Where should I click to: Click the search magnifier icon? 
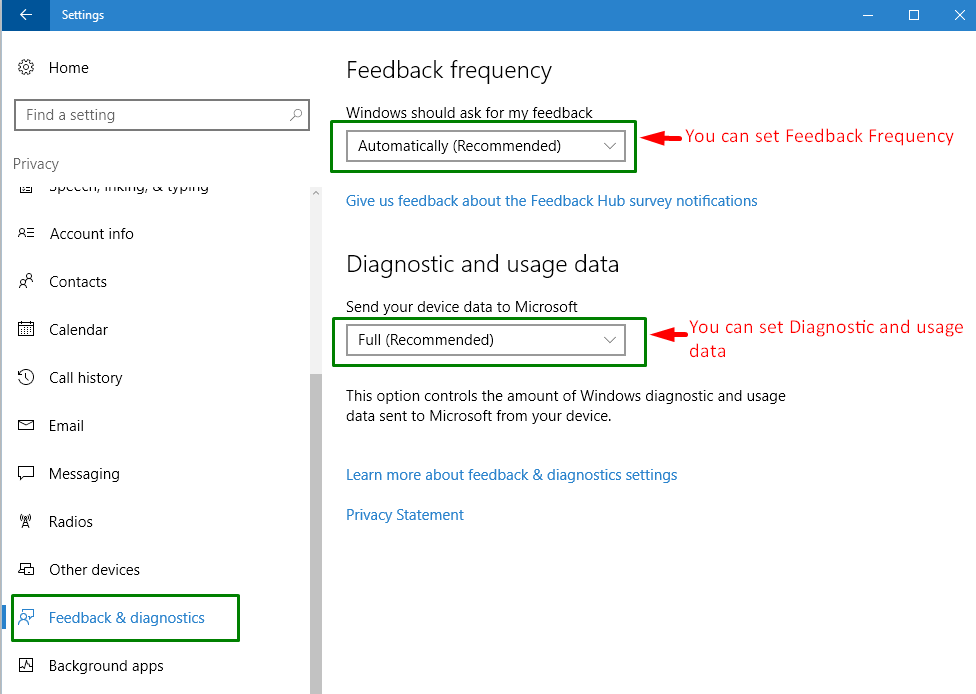pyautogui.click(x=296, y=115)
